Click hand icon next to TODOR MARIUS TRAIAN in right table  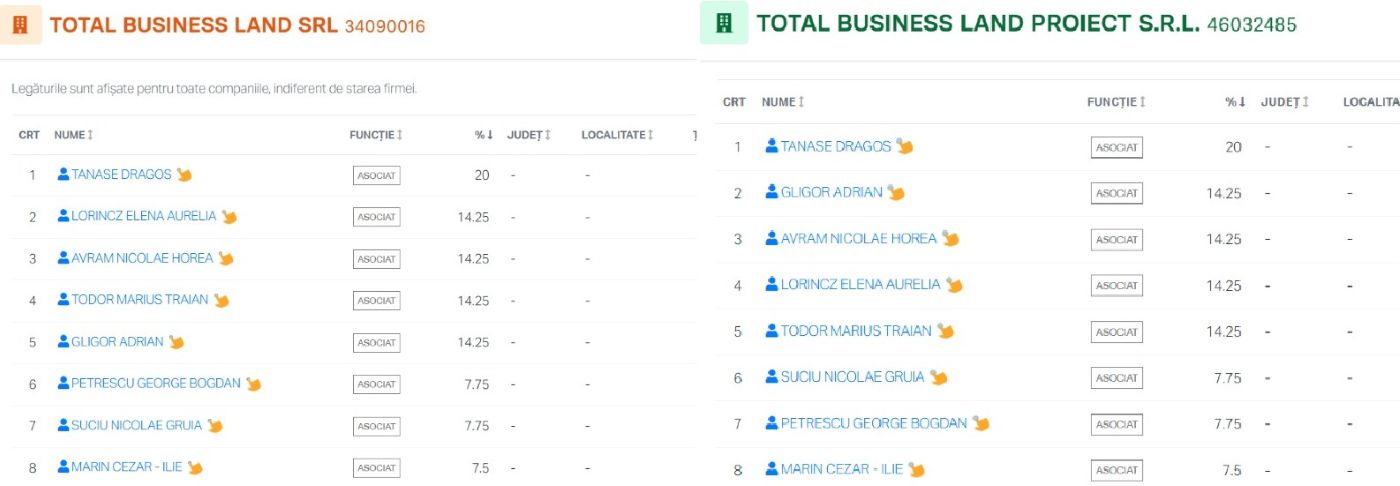click(x=945, y=331)
